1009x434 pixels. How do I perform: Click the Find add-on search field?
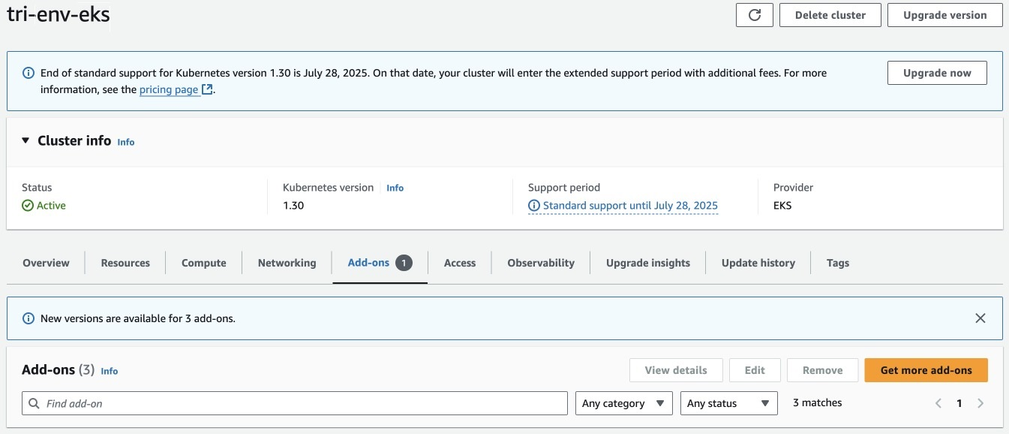point(300,403)
